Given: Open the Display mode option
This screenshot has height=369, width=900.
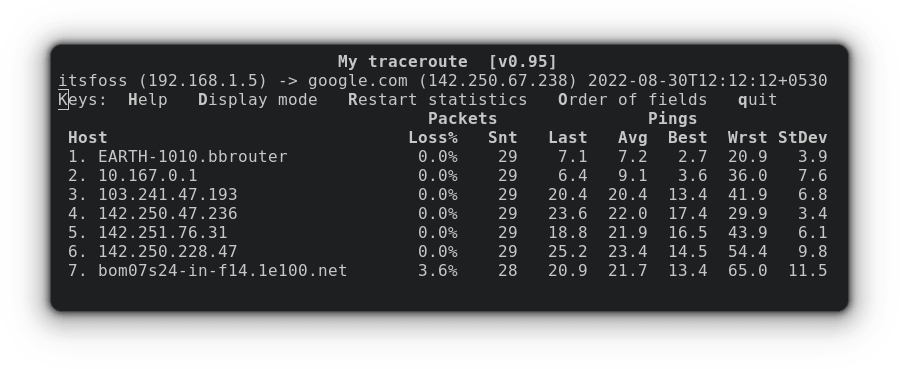Looking at the screenshot, I should coord(258,100).
